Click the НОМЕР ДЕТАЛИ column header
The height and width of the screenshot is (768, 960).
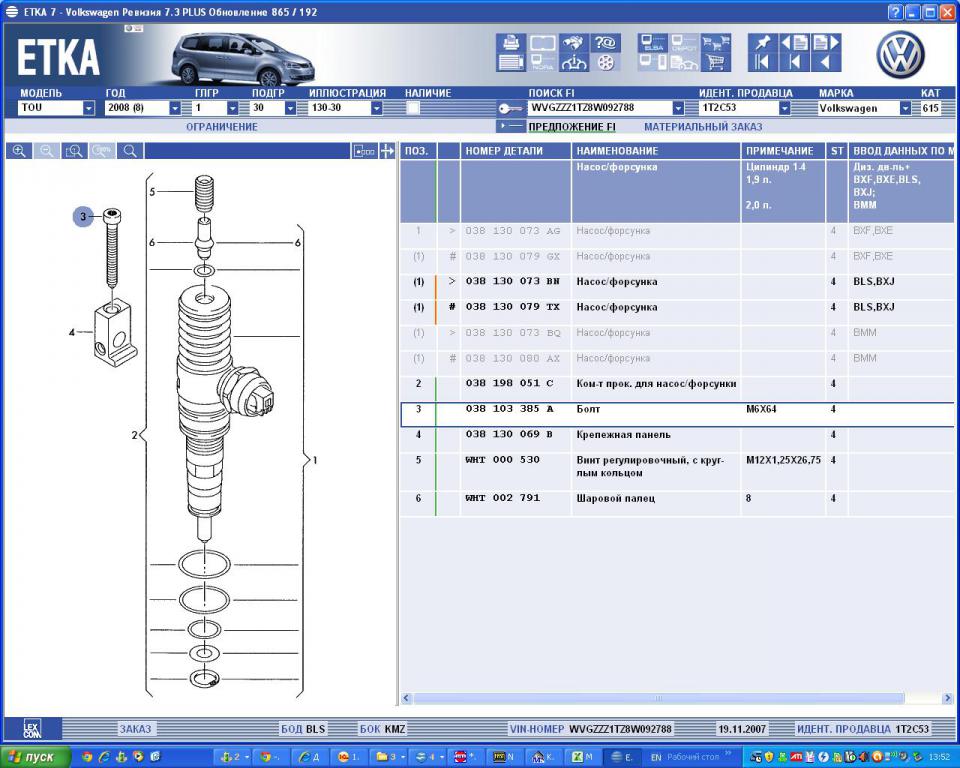pos(516,151)
